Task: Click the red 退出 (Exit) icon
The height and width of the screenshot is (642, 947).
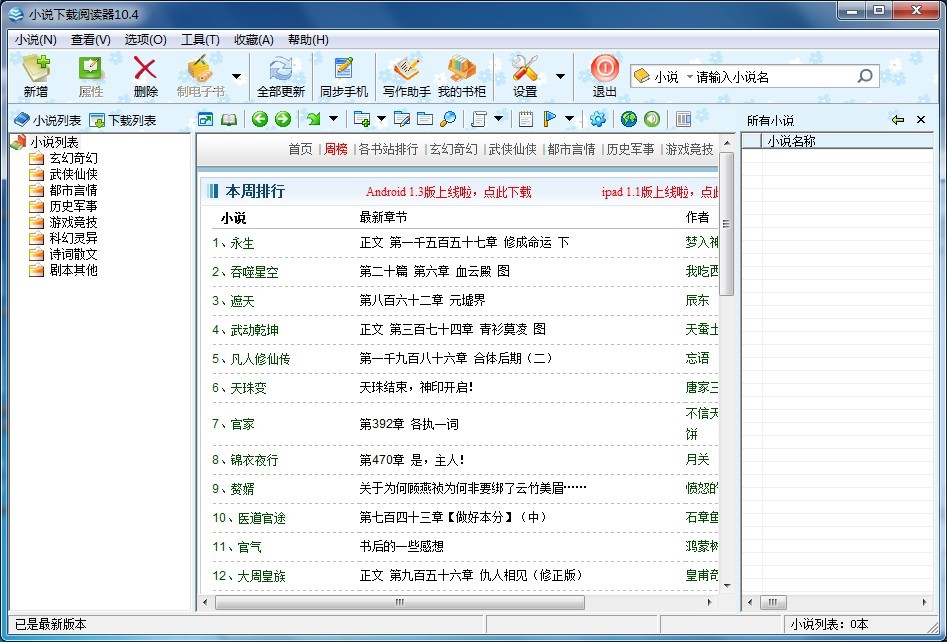Action: tap(604, 76)
